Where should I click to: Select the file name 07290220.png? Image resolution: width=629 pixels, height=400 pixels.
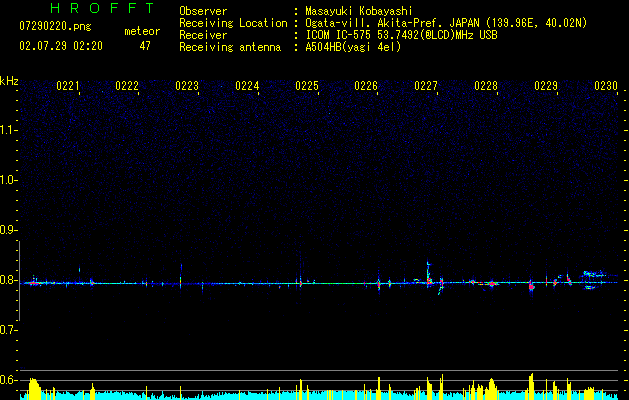55,27
